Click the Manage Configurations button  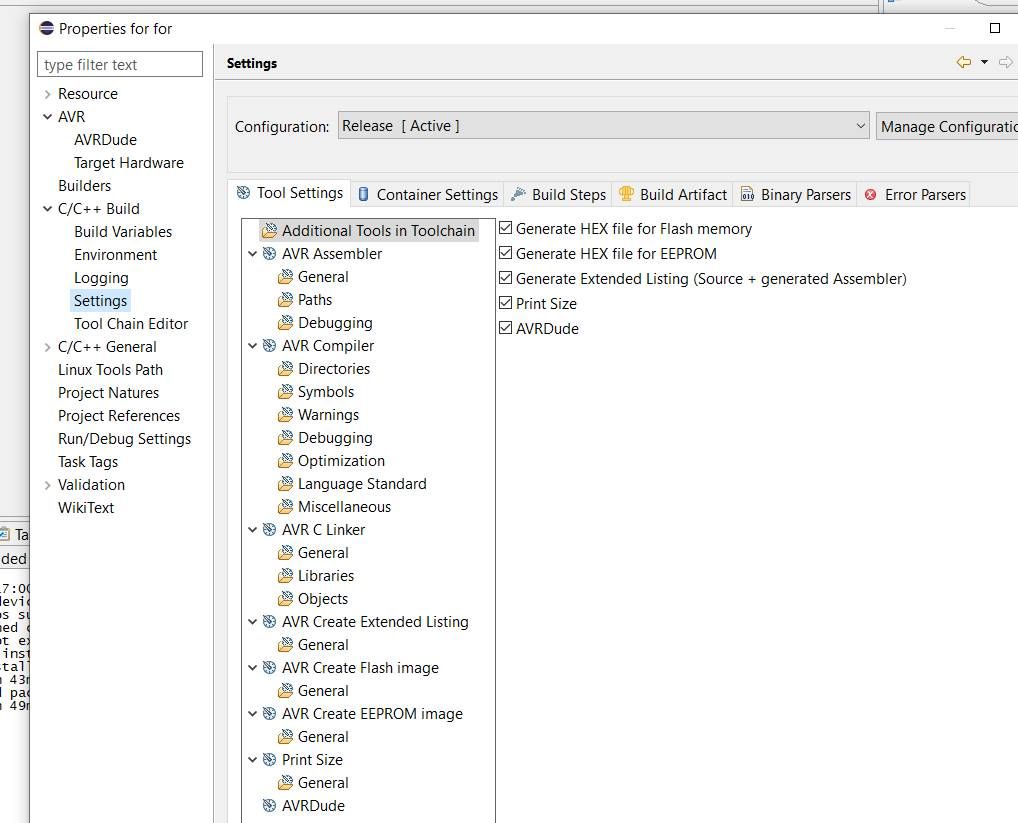pos(947,127)
